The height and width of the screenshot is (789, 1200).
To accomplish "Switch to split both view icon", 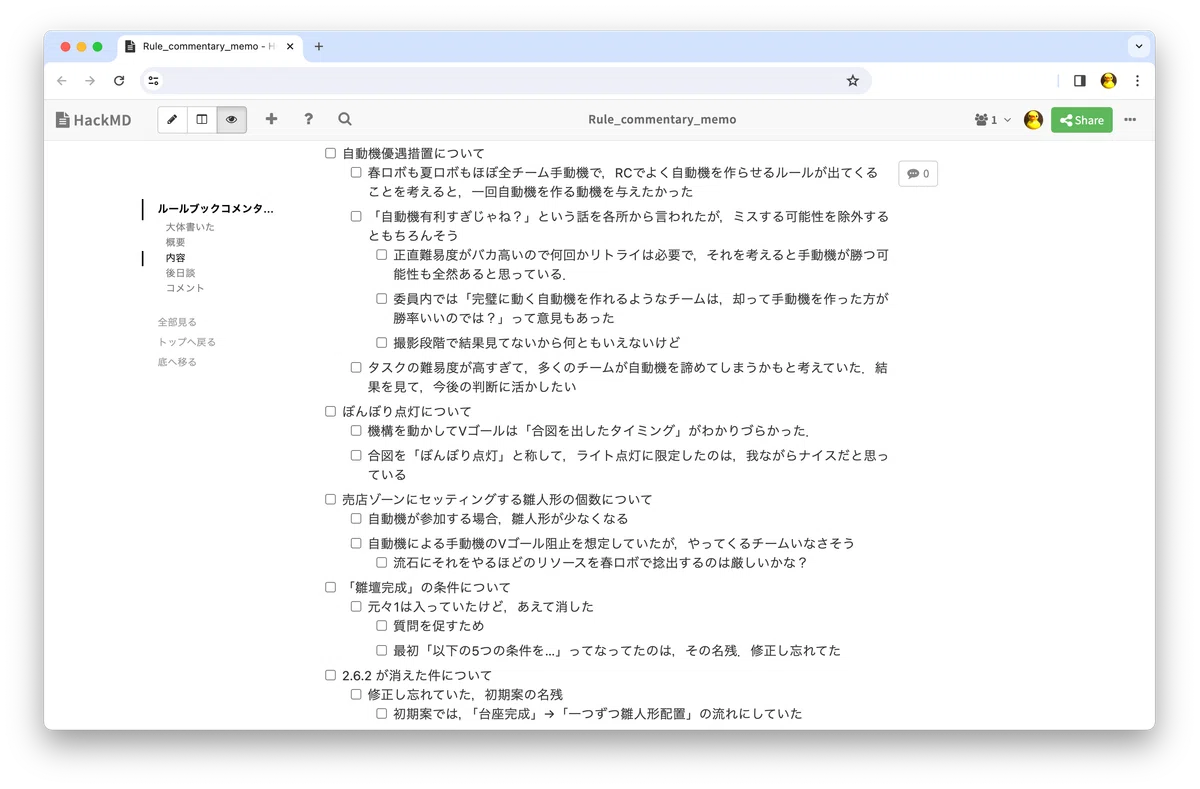I will point(202,119).
